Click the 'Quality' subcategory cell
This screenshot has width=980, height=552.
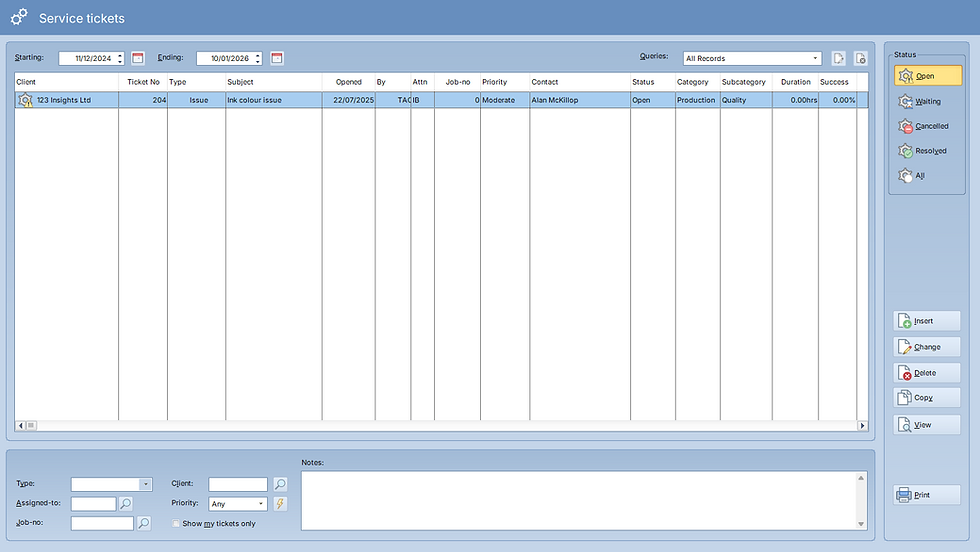tap(746, 100)
